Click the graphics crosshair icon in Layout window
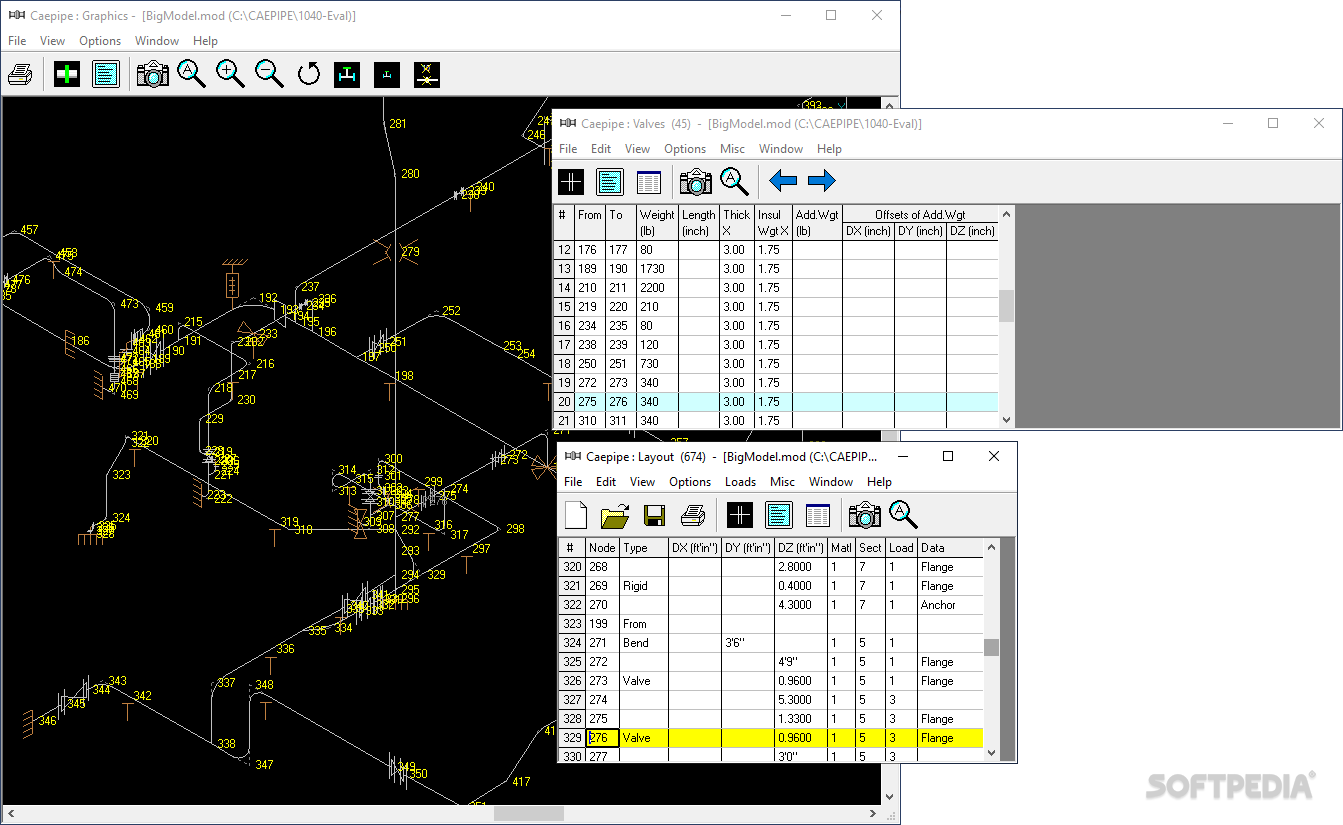 [740, 515]
